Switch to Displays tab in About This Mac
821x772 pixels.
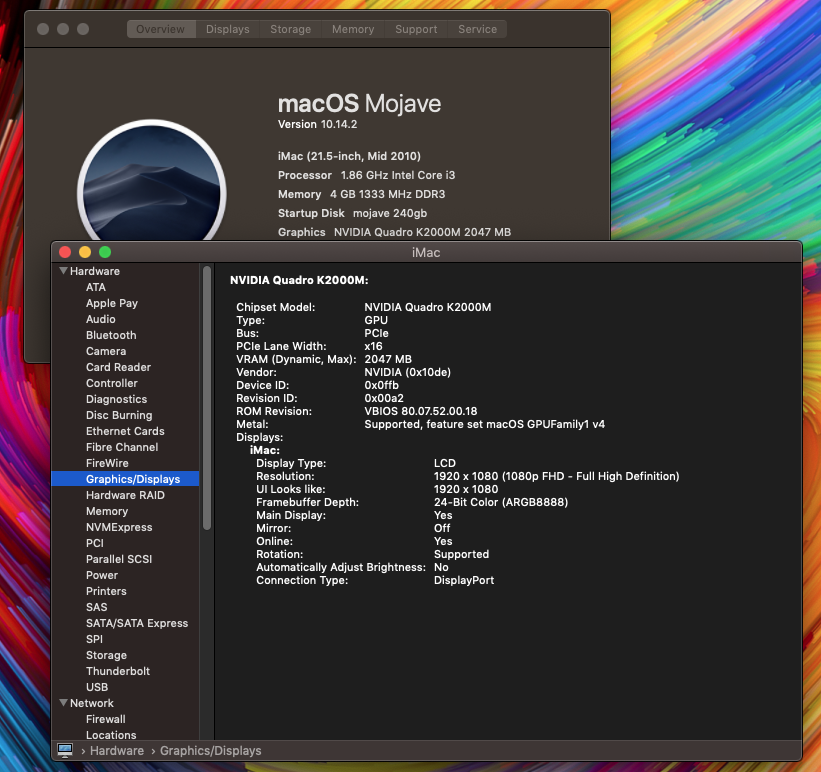[227, 29]
